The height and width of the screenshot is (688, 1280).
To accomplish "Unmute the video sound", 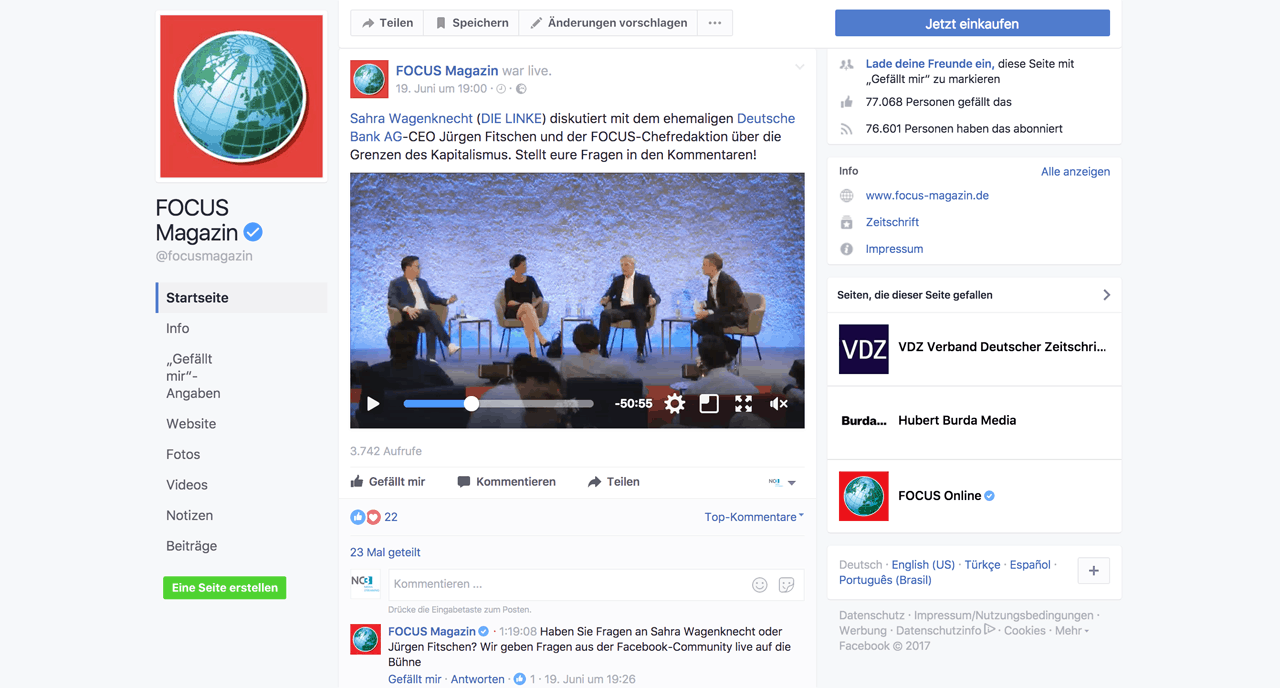I will coord(778,404).
